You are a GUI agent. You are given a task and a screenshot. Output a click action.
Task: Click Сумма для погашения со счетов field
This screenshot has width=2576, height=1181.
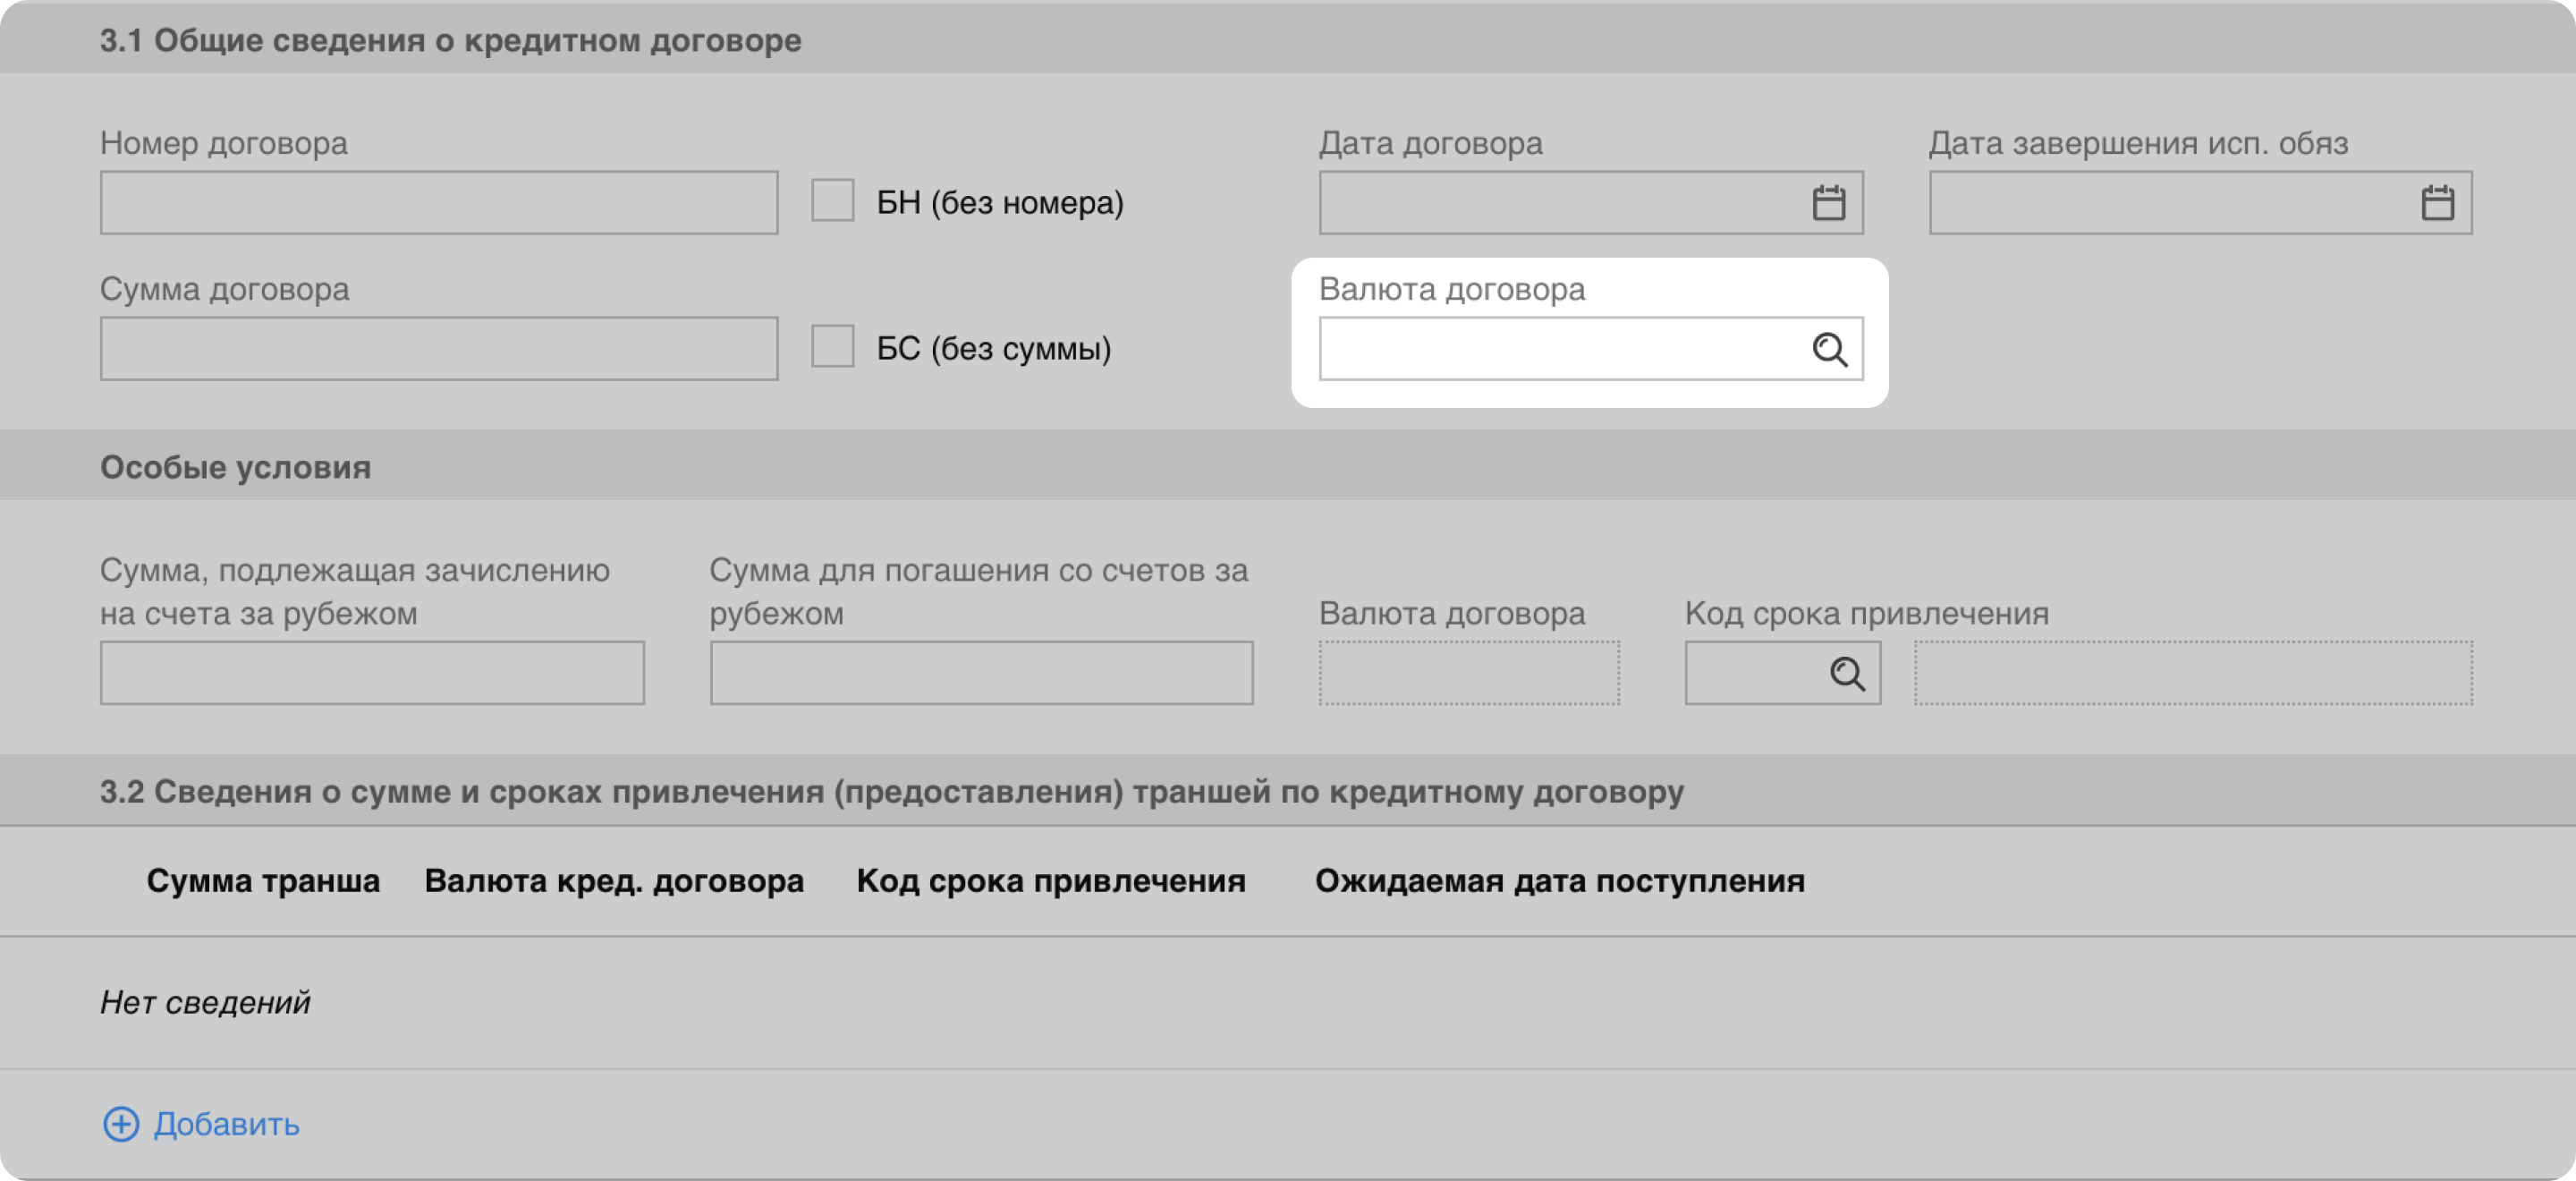coord(981,674)
